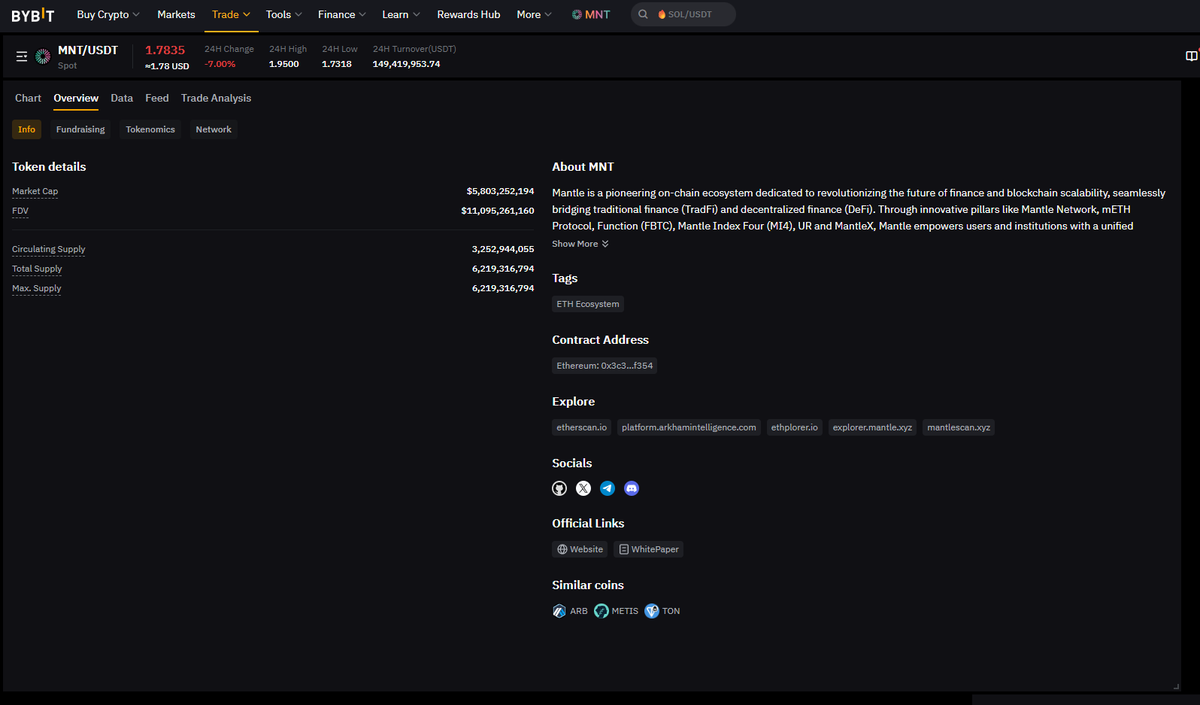Click the hamburger menu icon beside MNT/USDT
The width and height of the screenshot is (1200, 705).
click(x=22, y=57)
